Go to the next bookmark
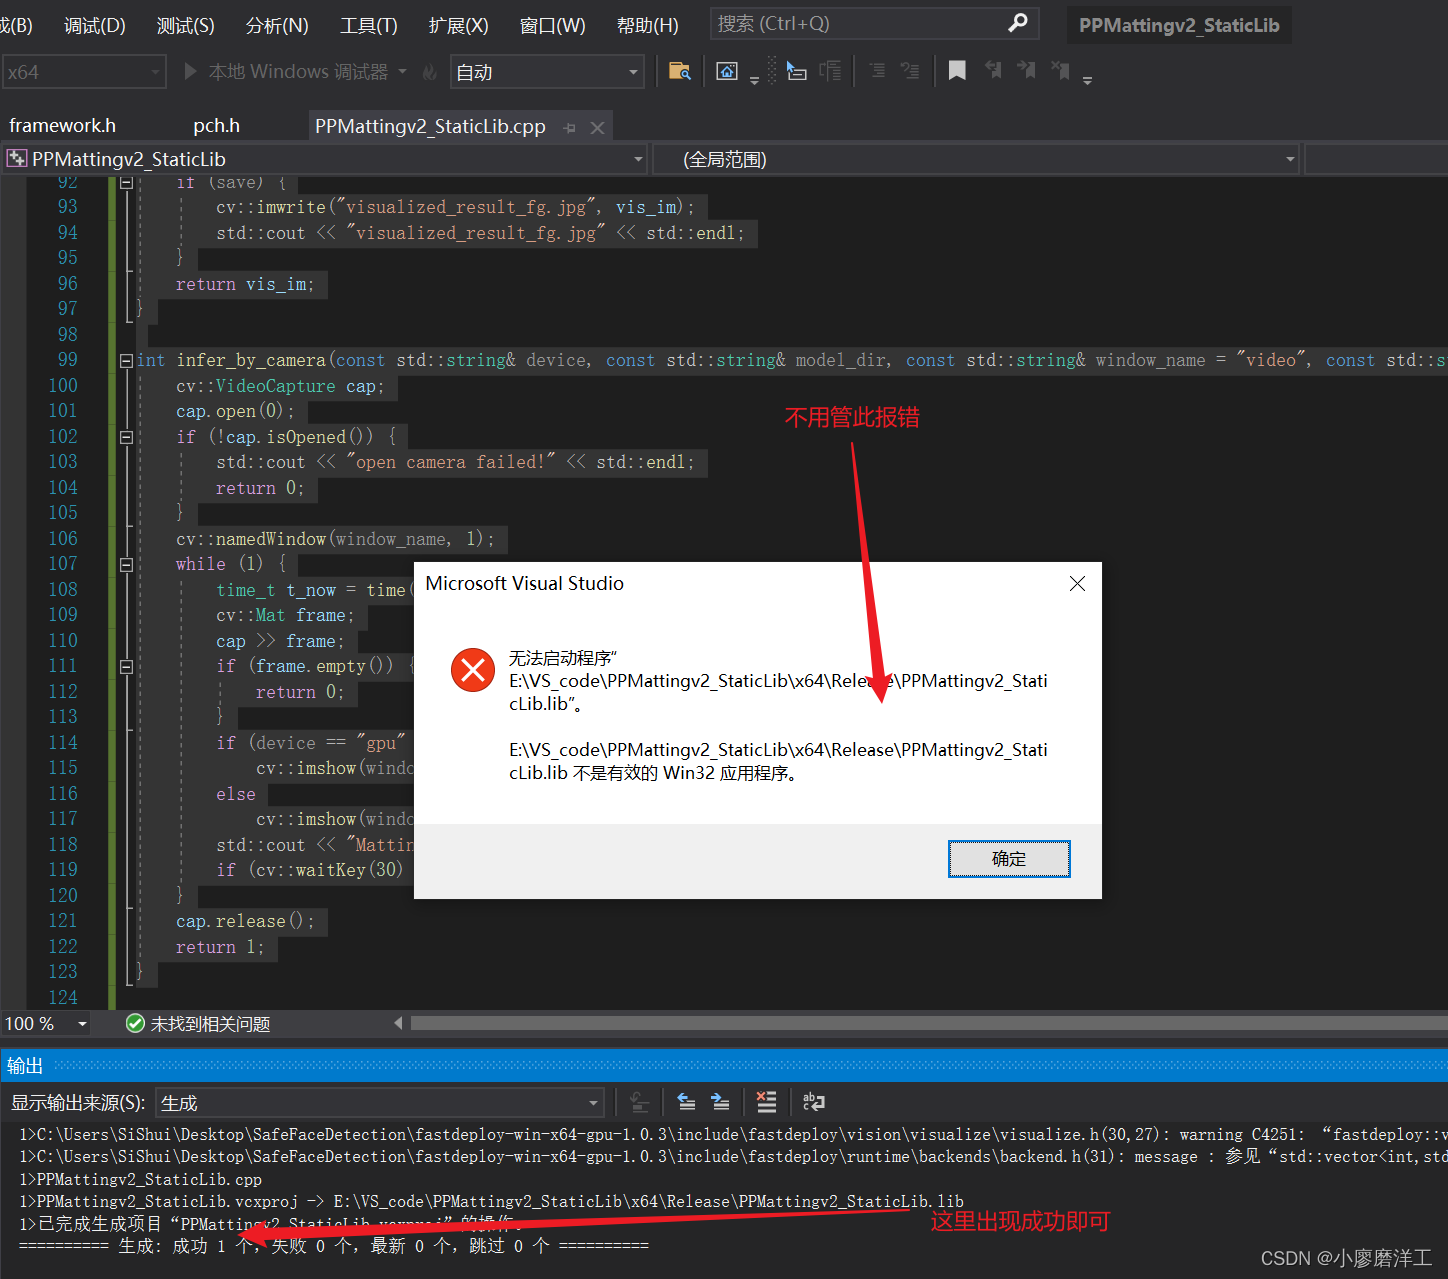This screenshot has width=1448, height=1279. 1026,71
